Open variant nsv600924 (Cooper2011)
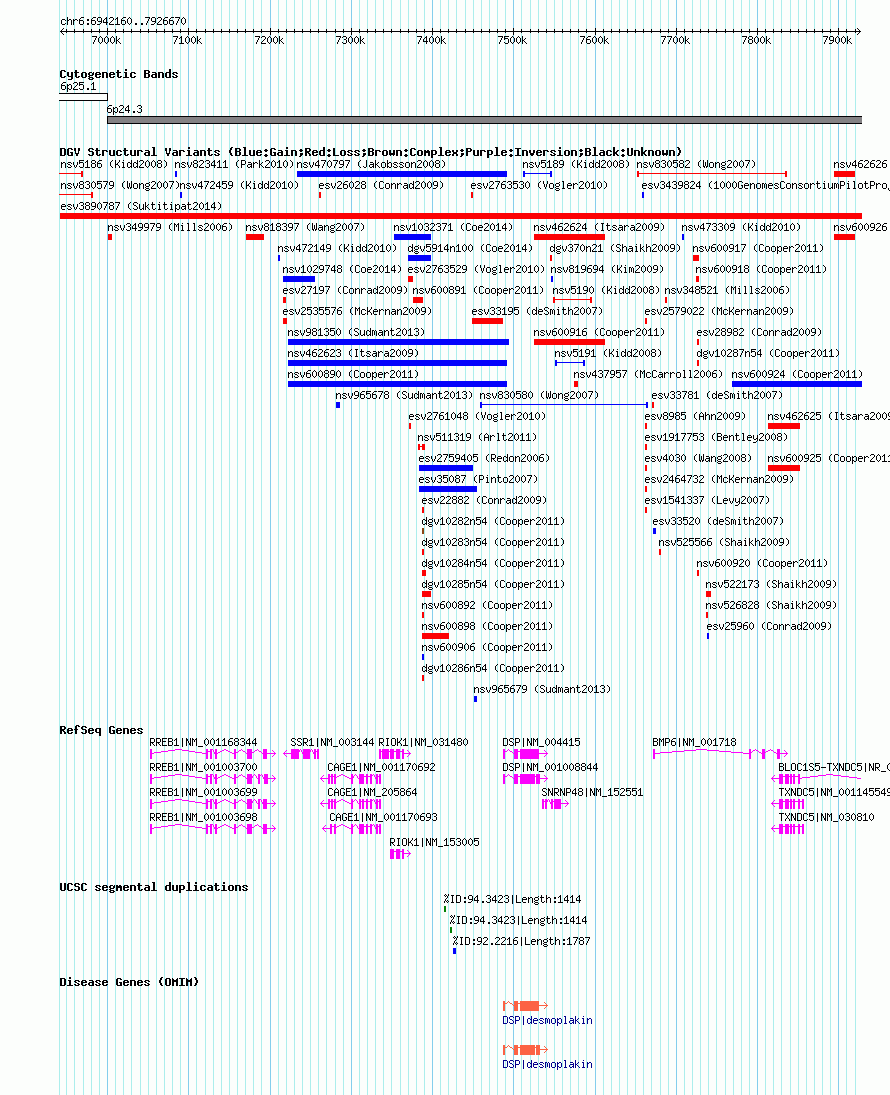890x1095 pixels. pyautogui.click(x=797, y=374)
